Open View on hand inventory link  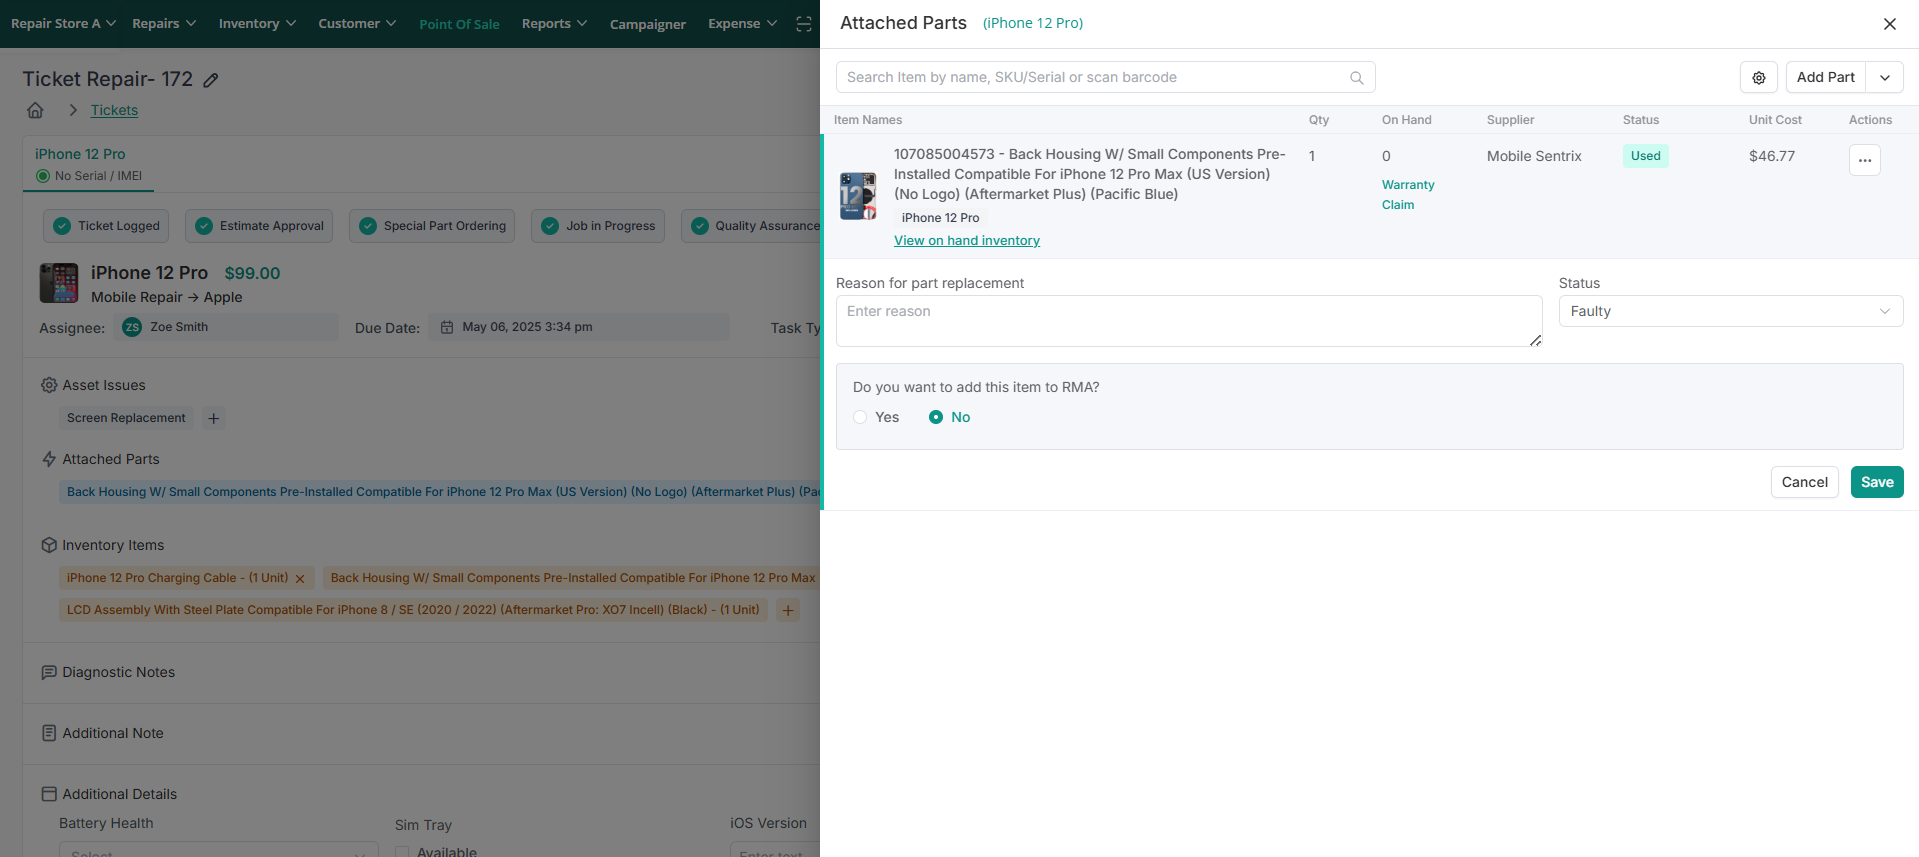pos(967,241)
